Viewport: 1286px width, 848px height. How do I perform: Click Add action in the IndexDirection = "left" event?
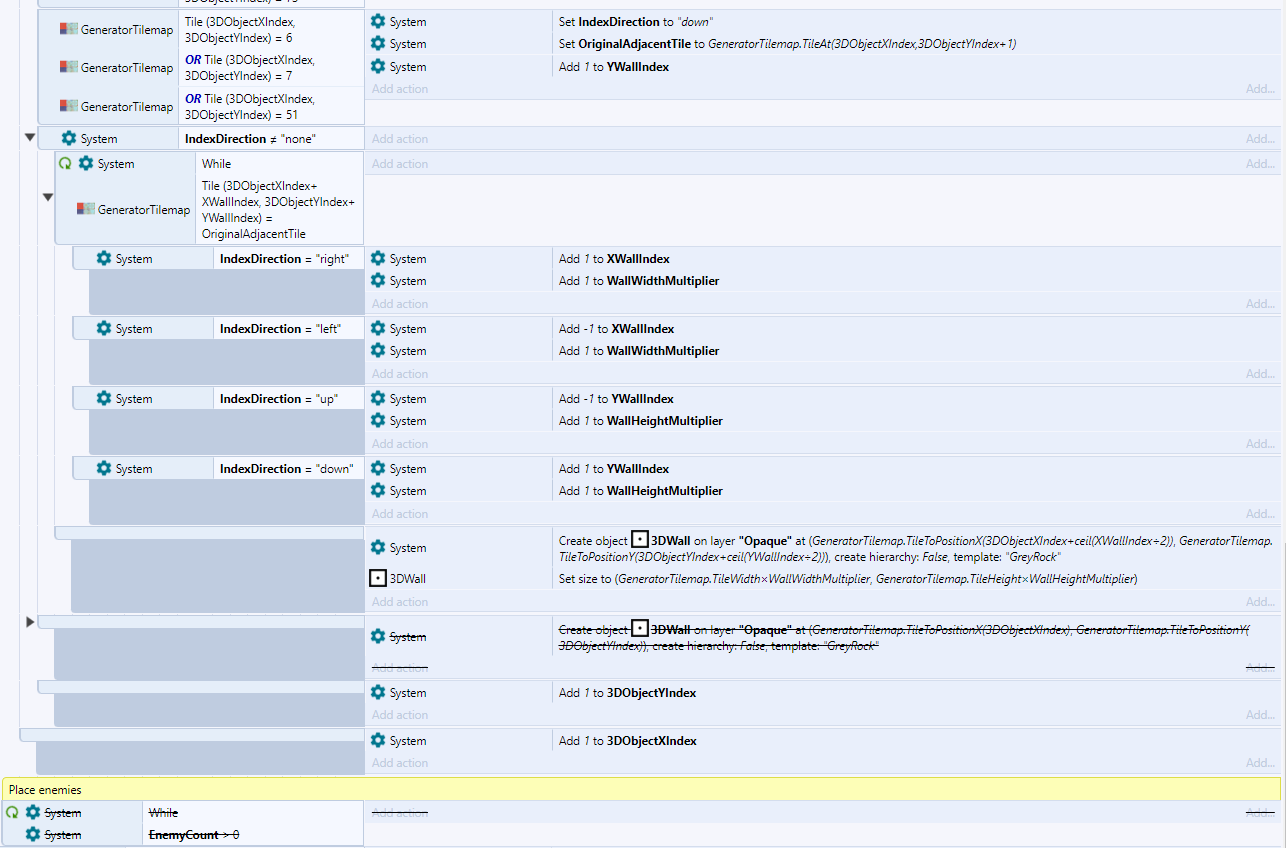400,374
